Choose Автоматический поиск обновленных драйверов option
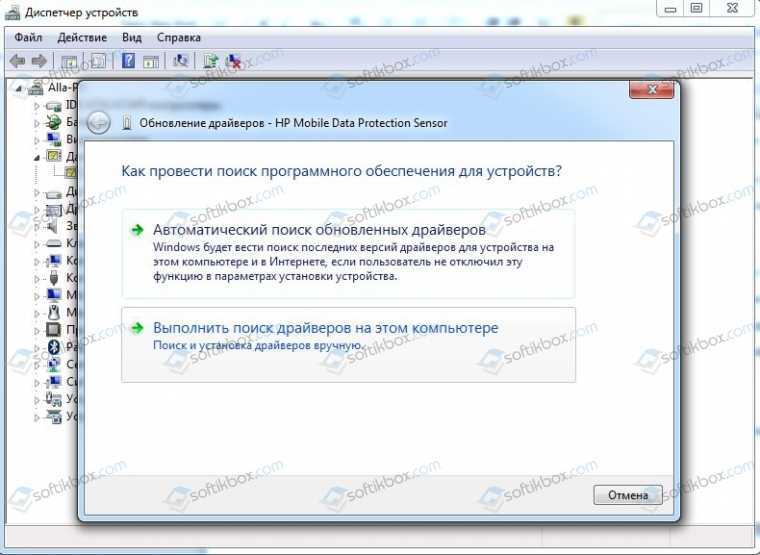Viewport: 760px width, 555px height. point(348,254)
